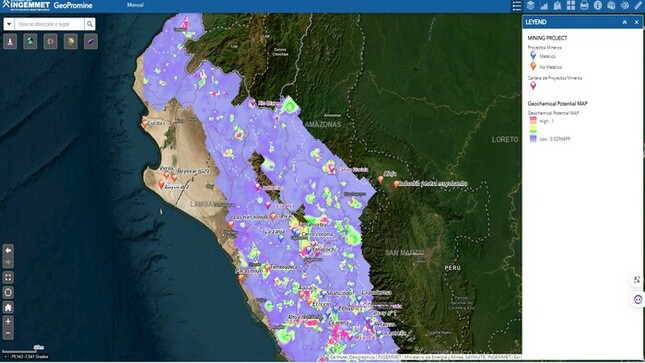Click the Cerro corona marker label
Viewport: 645px width, 363px height.
317,234
